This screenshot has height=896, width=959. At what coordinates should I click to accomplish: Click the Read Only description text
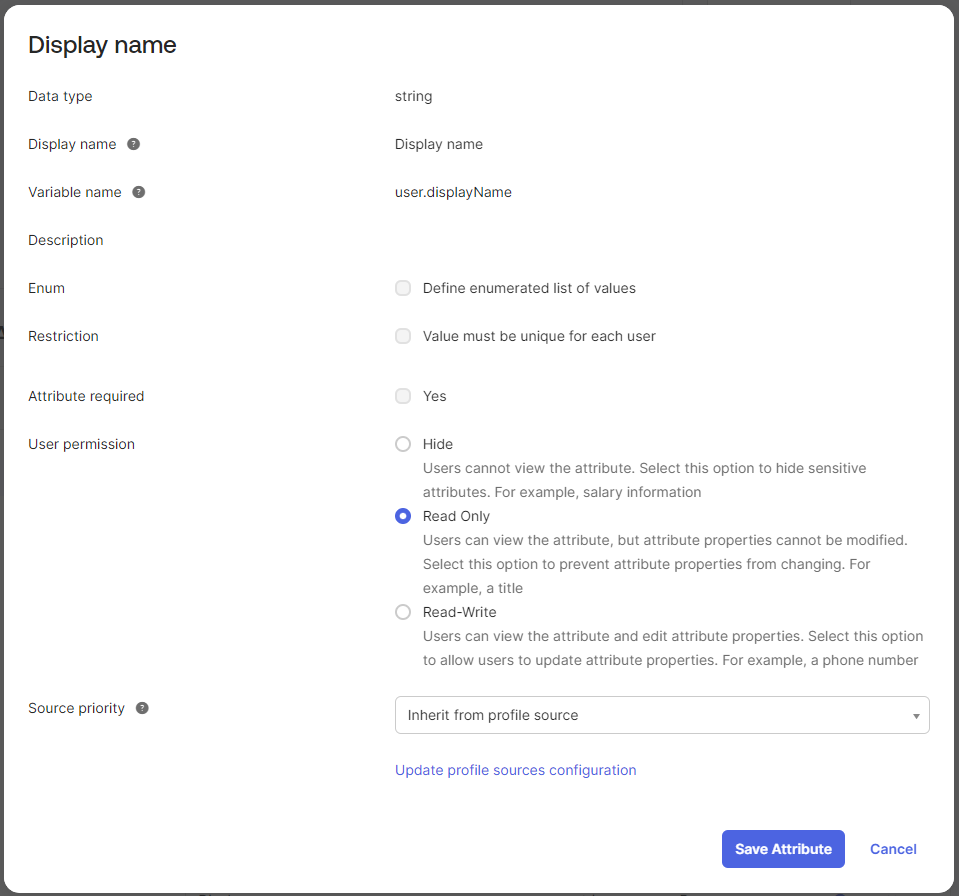coord(665,564)
